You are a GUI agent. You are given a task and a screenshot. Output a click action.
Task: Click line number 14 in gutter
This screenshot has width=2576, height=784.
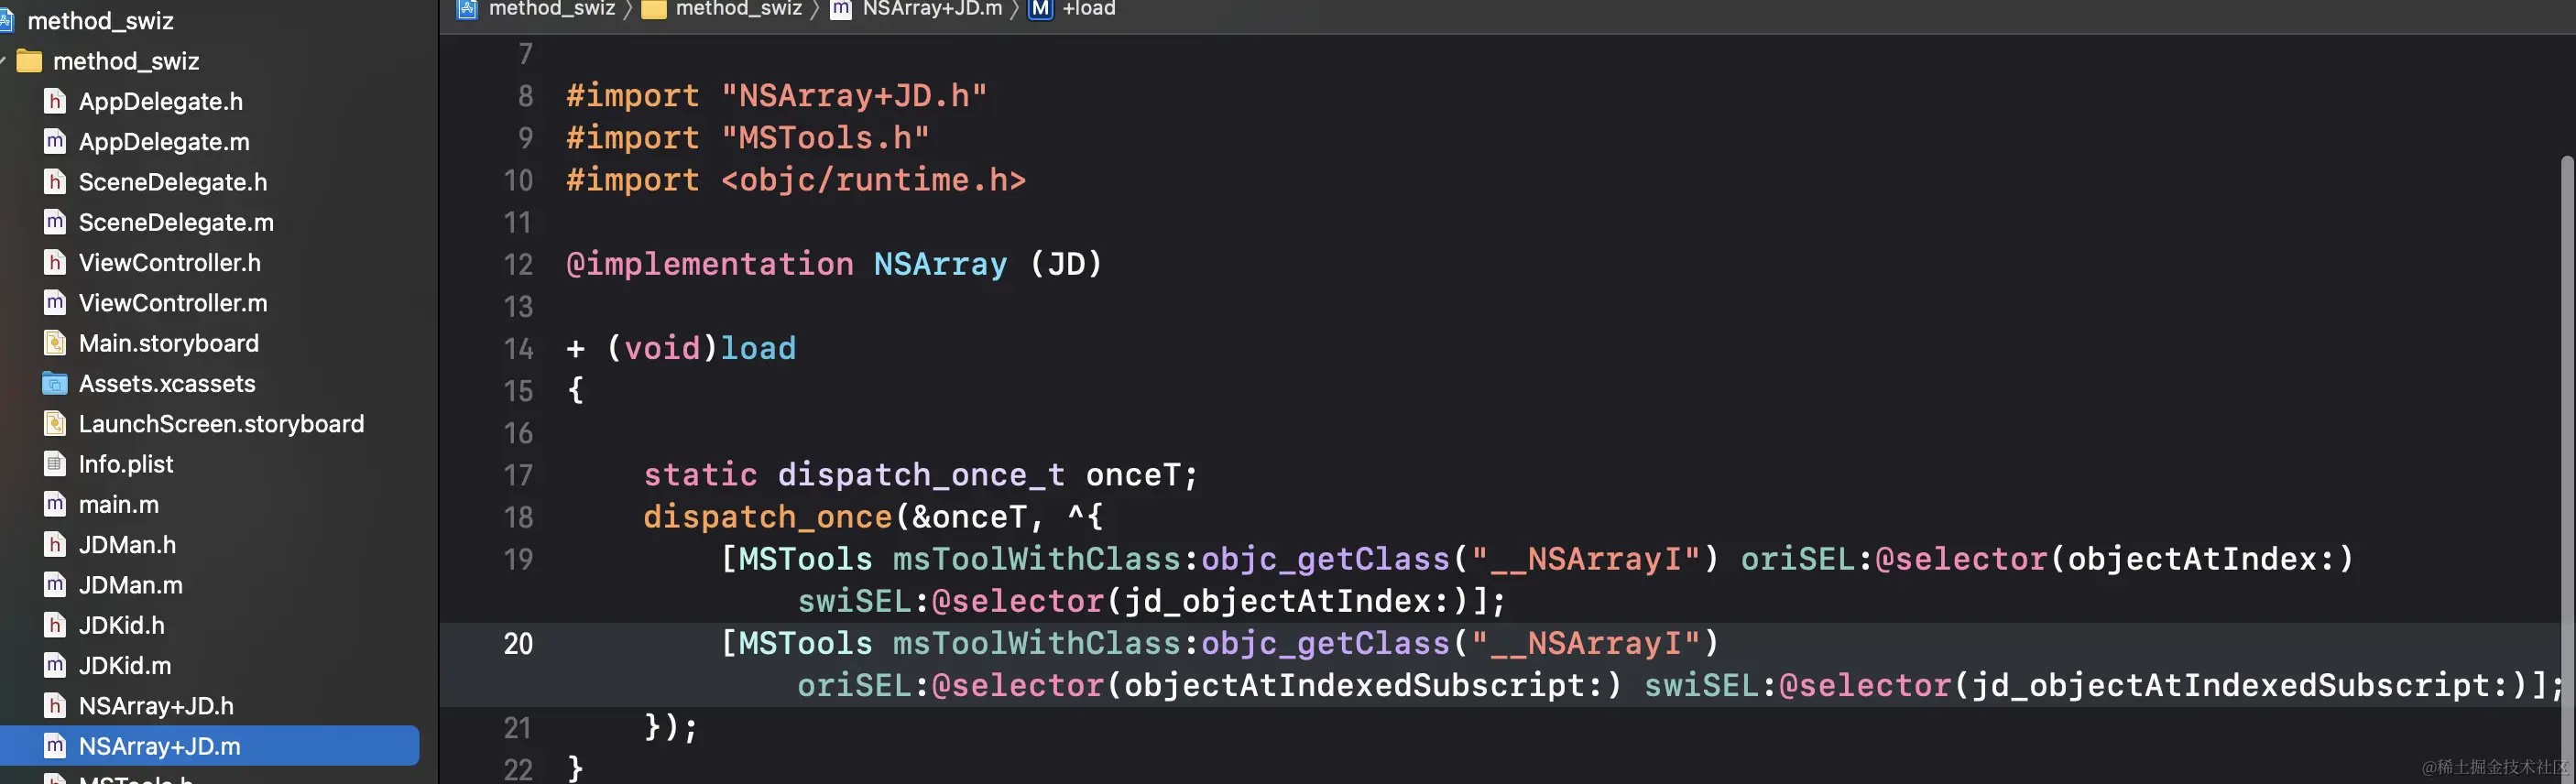[518, 349]
